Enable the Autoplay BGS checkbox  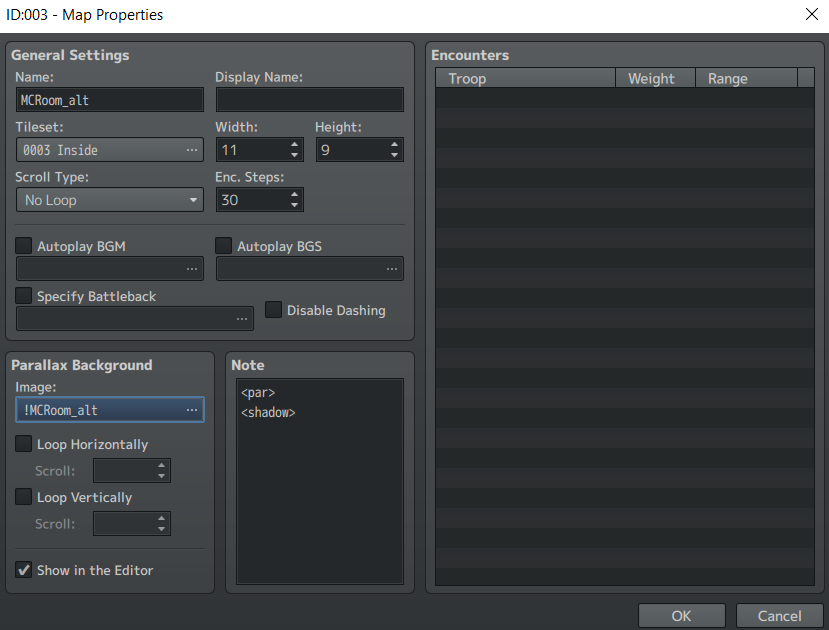(223, 246)
